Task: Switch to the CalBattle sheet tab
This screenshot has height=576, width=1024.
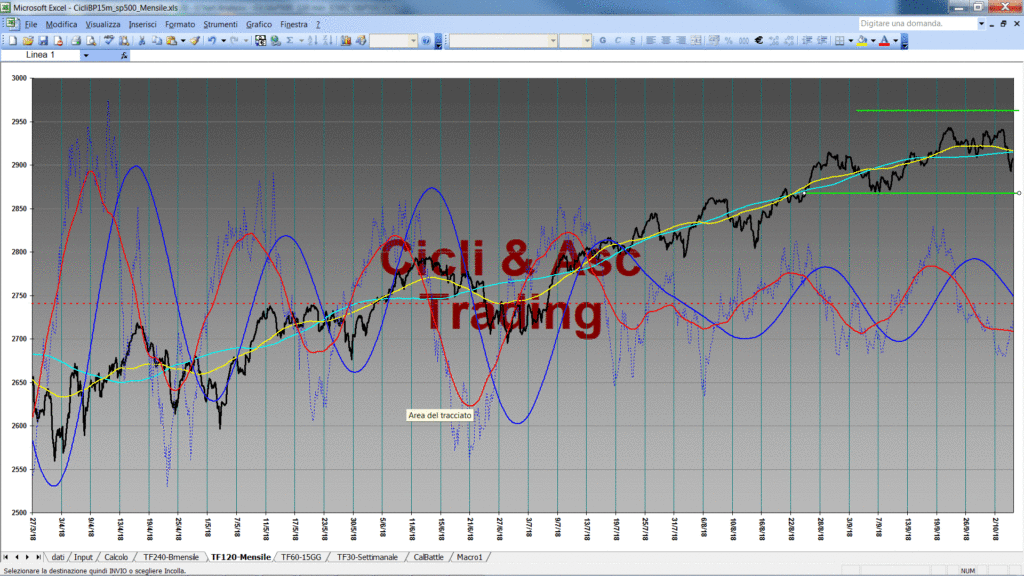Action: click(428, 557)
